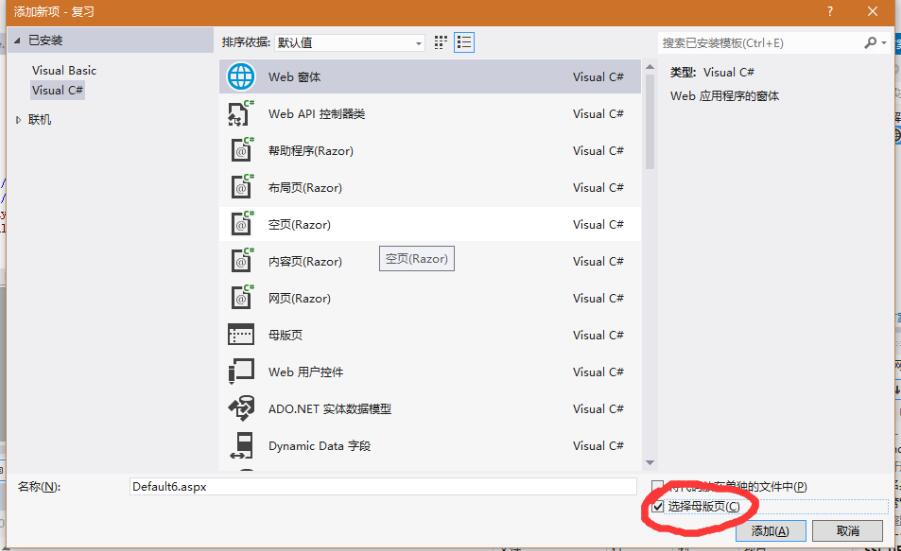Click the search magnifier icon
Screen dimensions: 901x551
click(x=871, y=43)
